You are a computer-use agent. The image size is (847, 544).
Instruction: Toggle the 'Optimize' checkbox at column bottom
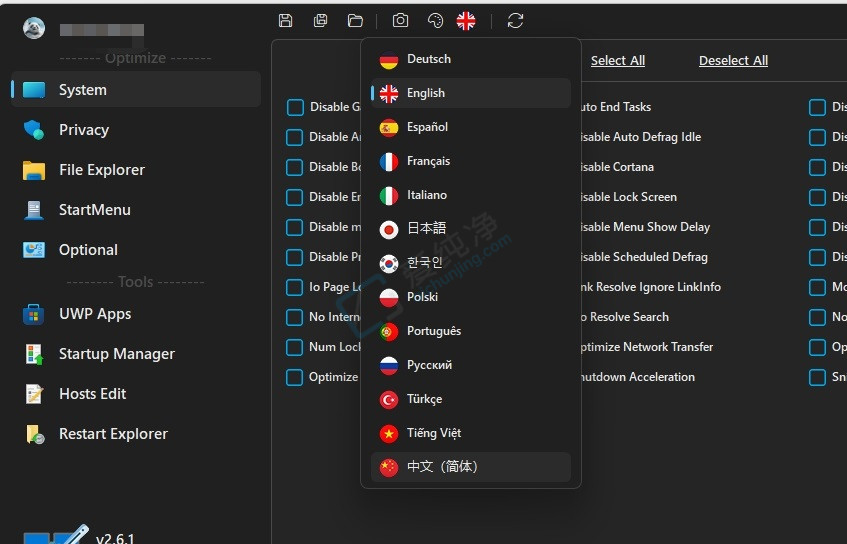[x=295, y=377]
